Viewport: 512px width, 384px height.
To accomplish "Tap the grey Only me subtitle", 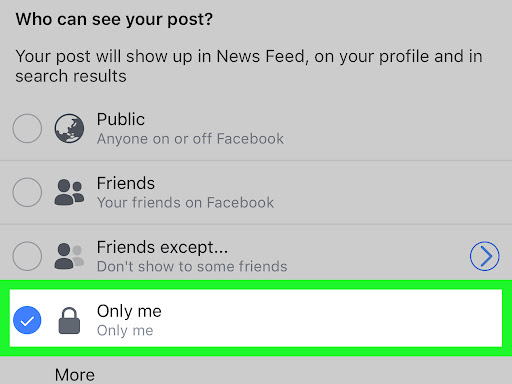I will [125, 331].
